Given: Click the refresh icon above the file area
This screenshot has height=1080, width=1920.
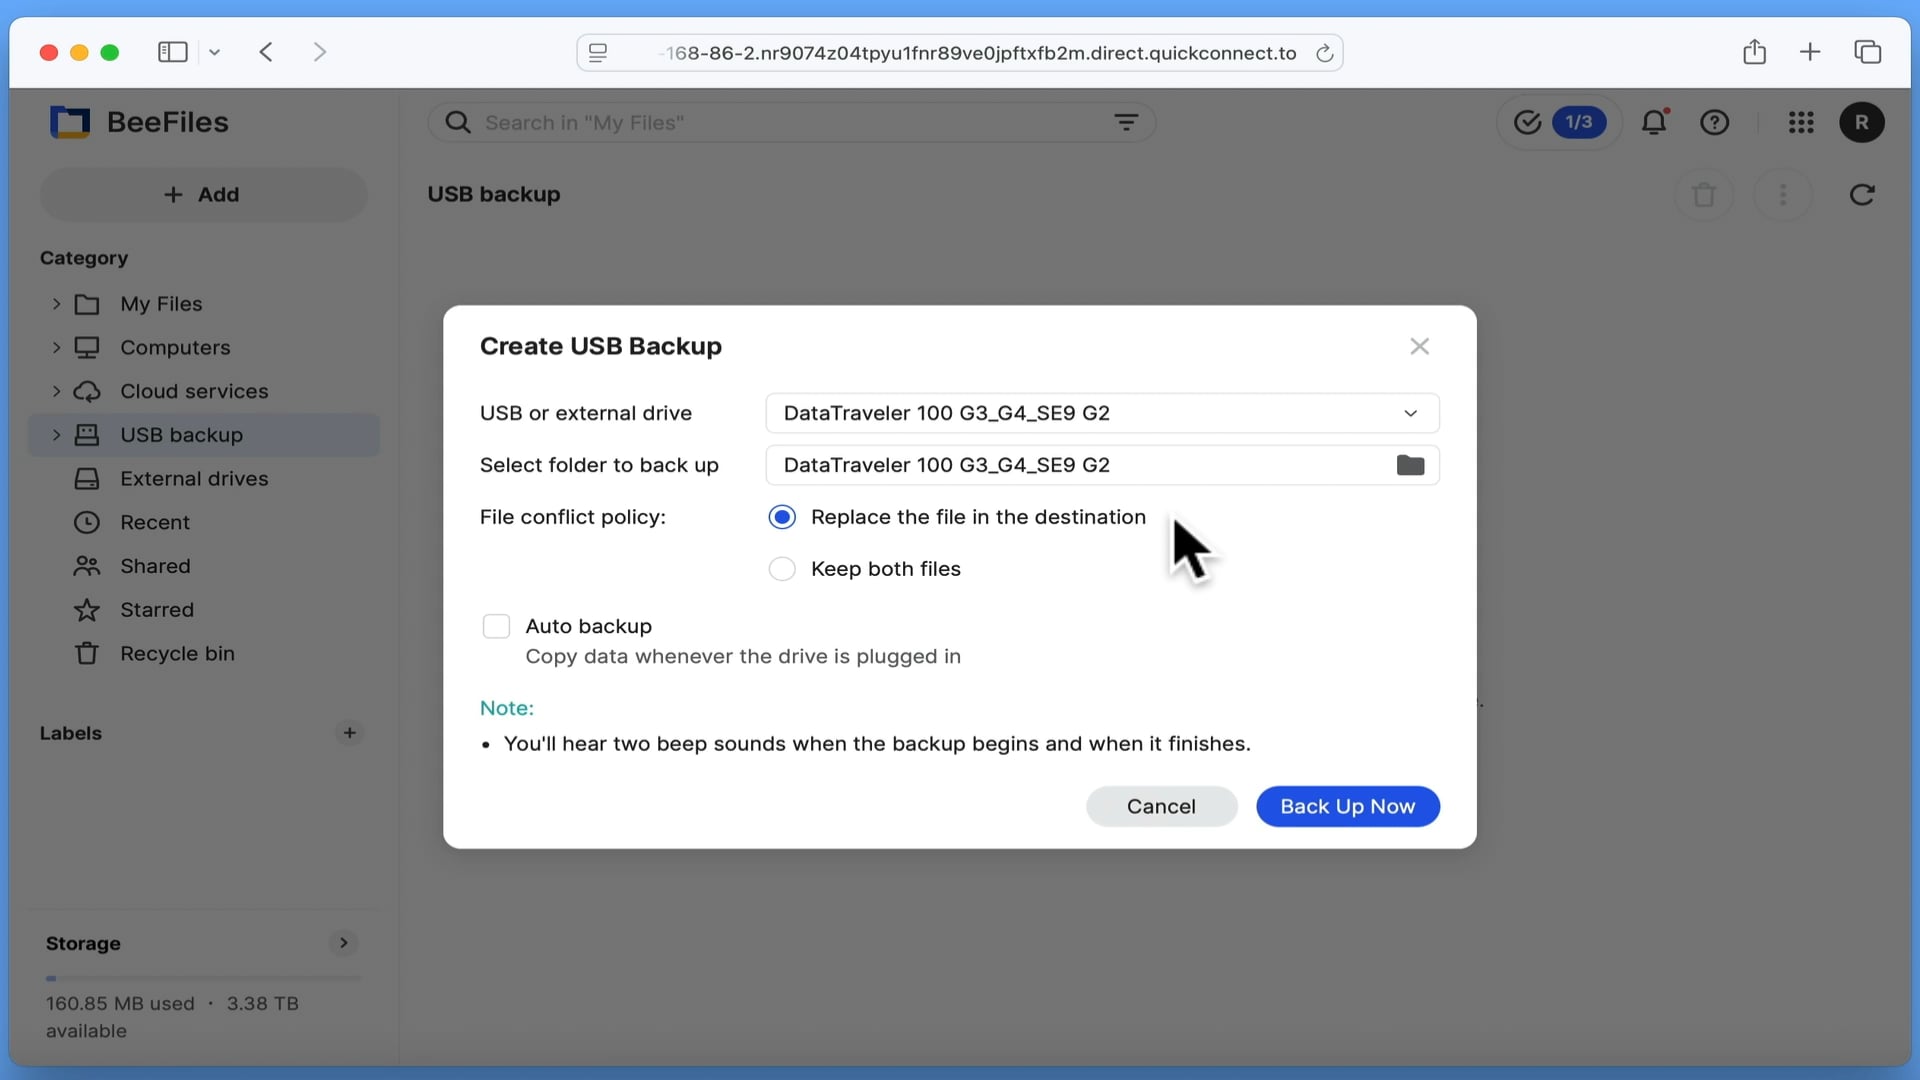Looking at the screenshot, I should pos(1863,194).
